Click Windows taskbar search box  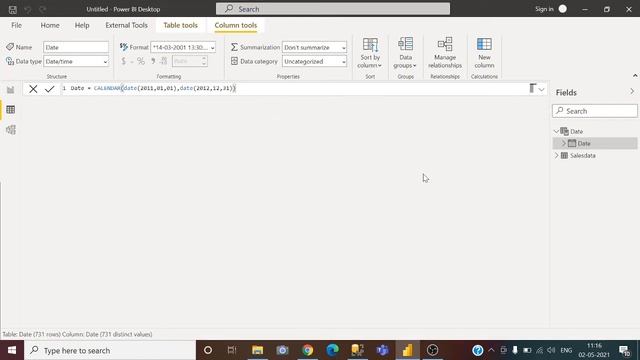110,350
